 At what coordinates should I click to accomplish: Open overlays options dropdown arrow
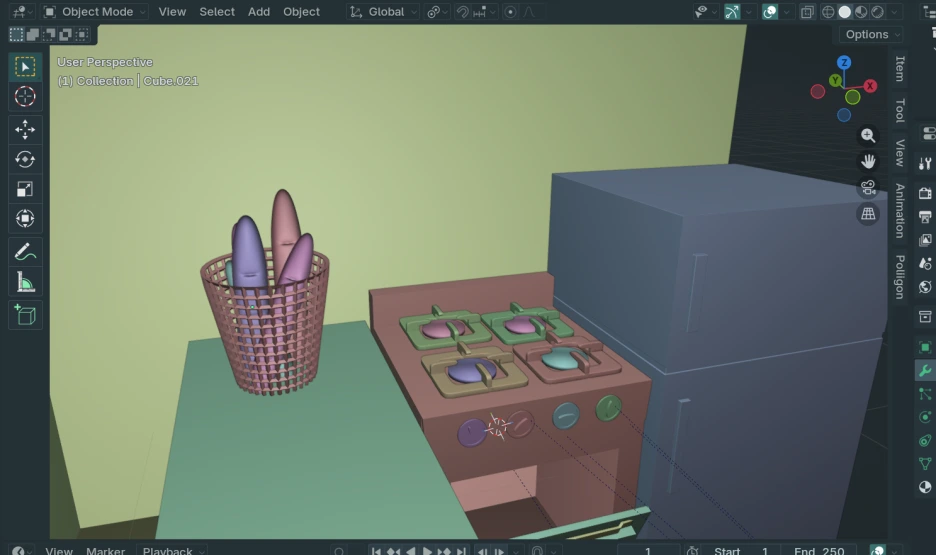point(786,12)
